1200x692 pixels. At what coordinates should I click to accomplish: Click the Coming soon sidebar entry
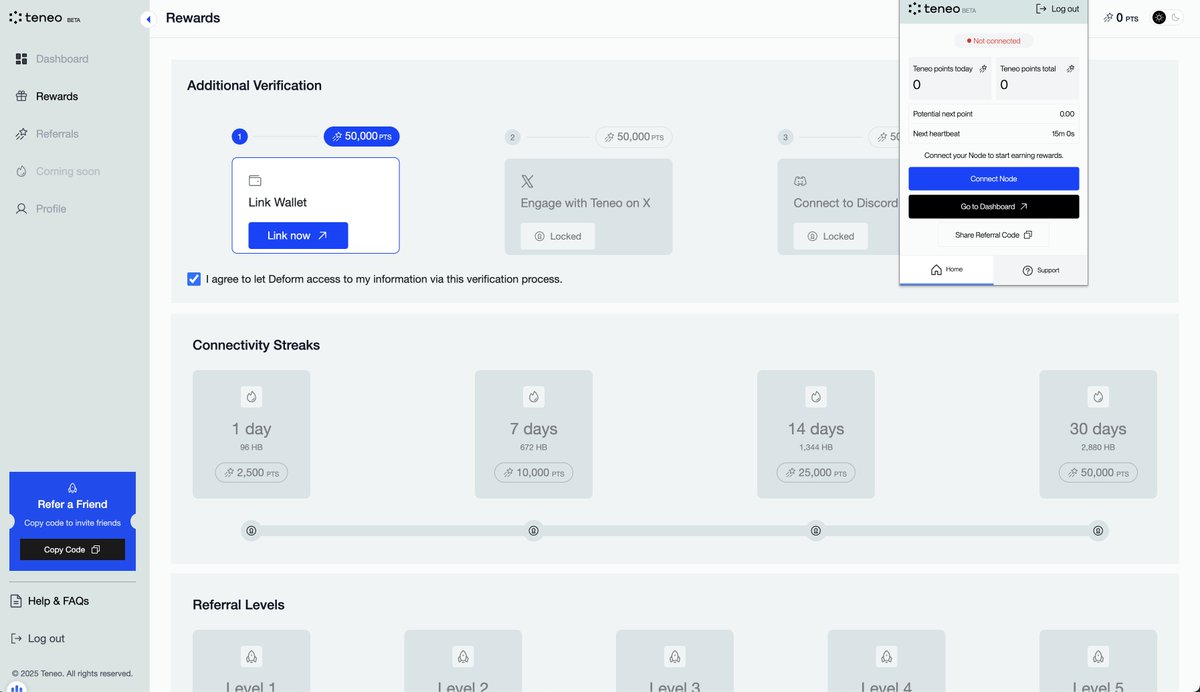click(x=58, y=171)
